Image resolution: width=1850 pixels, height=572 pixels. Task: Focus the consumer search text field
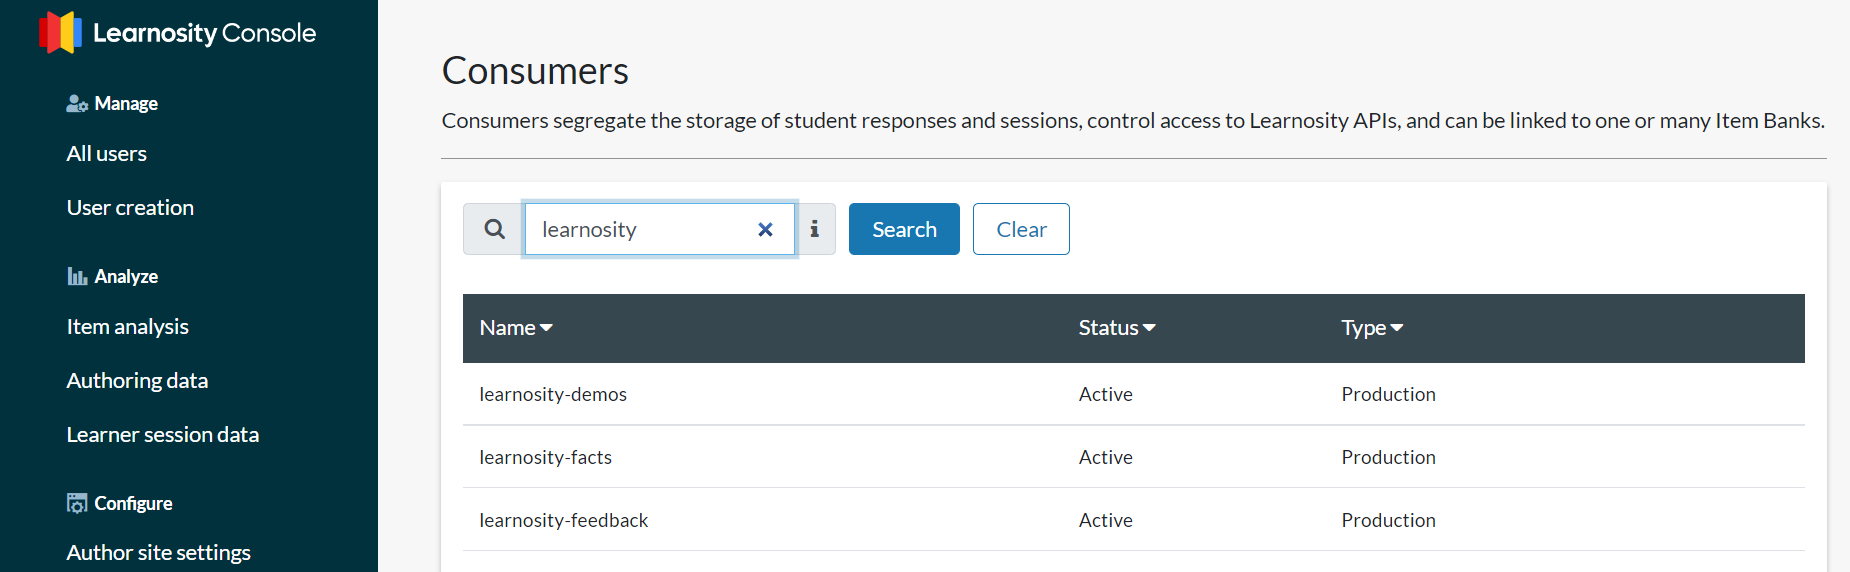tap(640, 229)
